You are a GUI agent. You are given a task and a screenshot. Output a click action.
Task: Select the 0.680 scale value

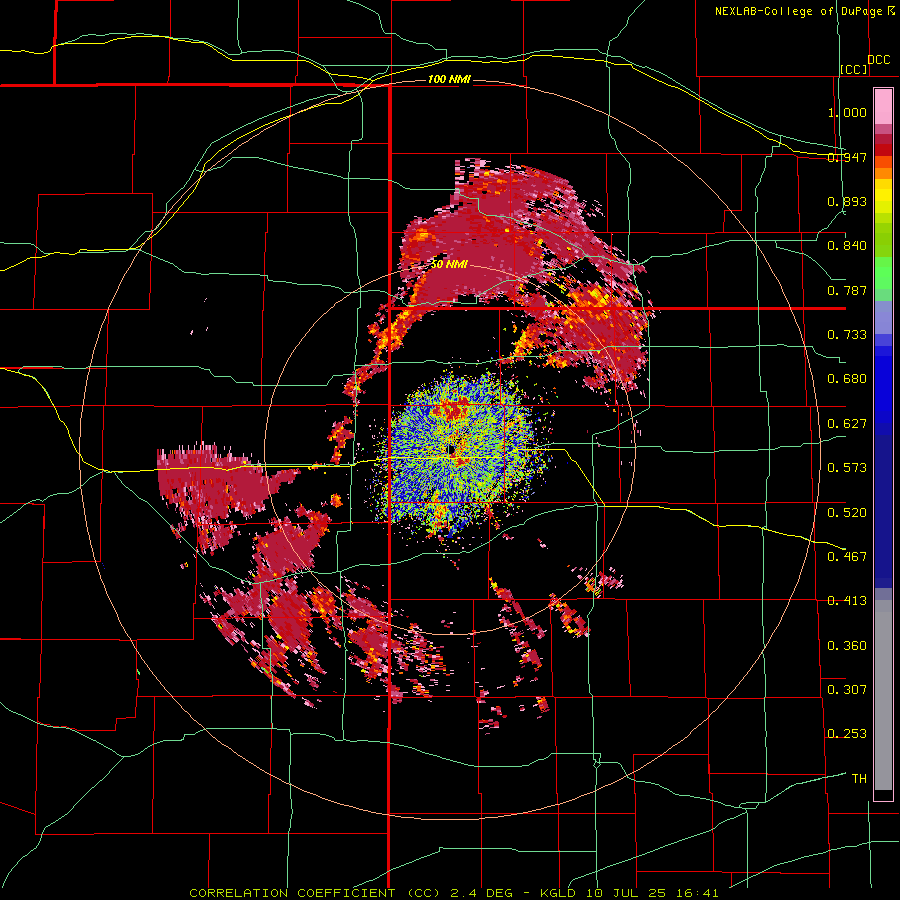tap(847, 379)
